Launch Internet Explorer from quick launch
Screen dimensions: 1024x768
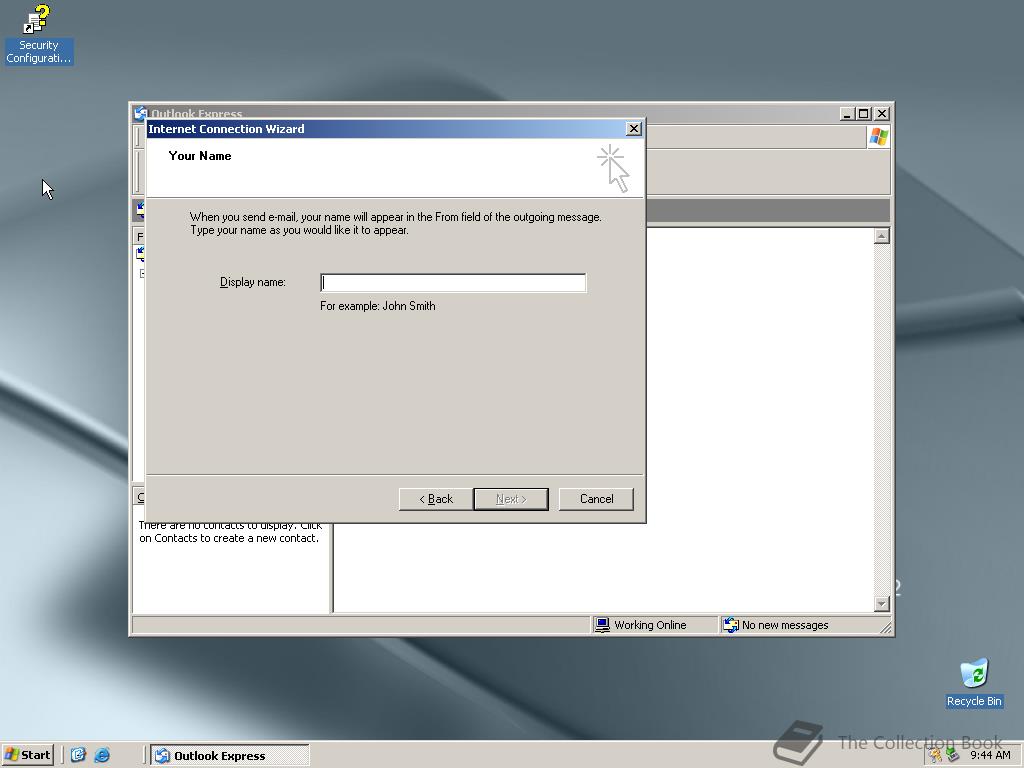tap(102, 755)
